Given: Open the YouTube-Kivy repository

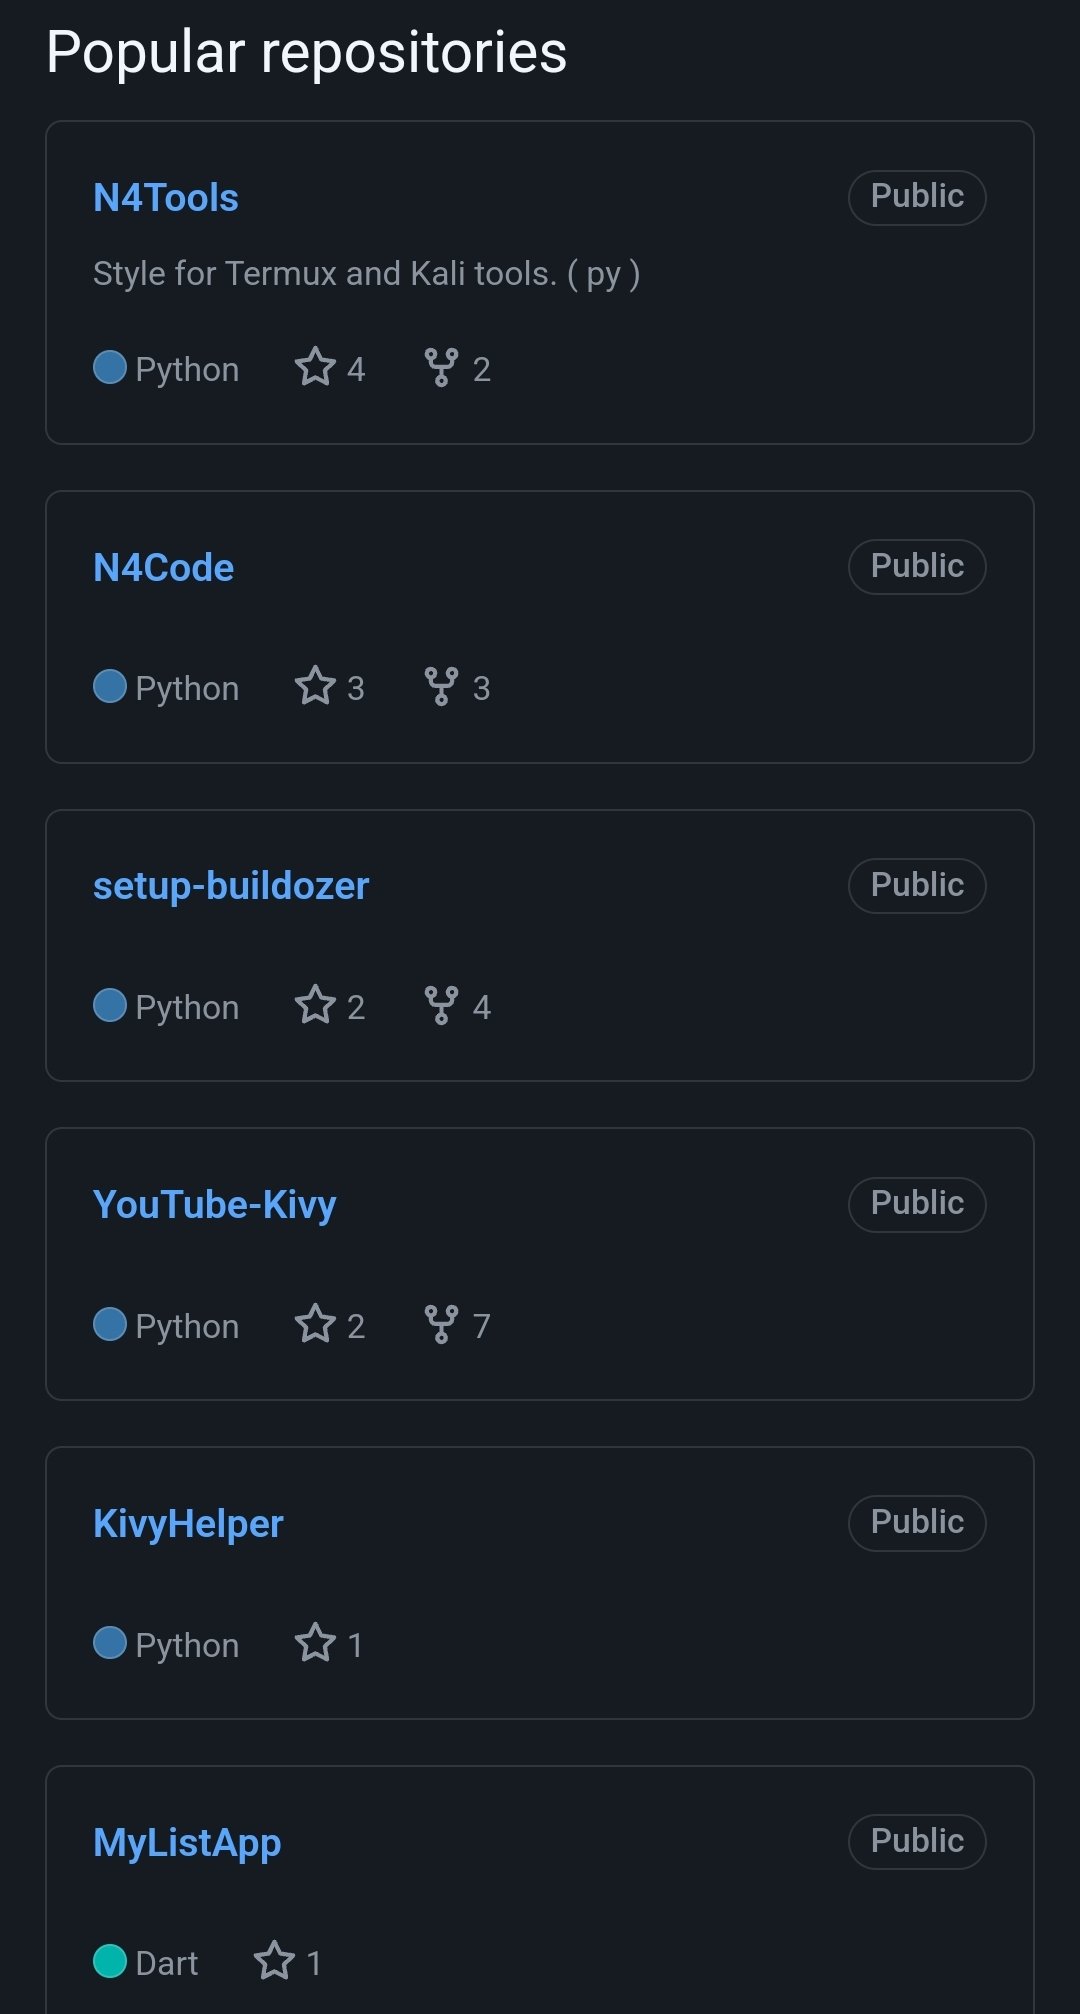Looking at the screenshot, I should coord(214,1205).
